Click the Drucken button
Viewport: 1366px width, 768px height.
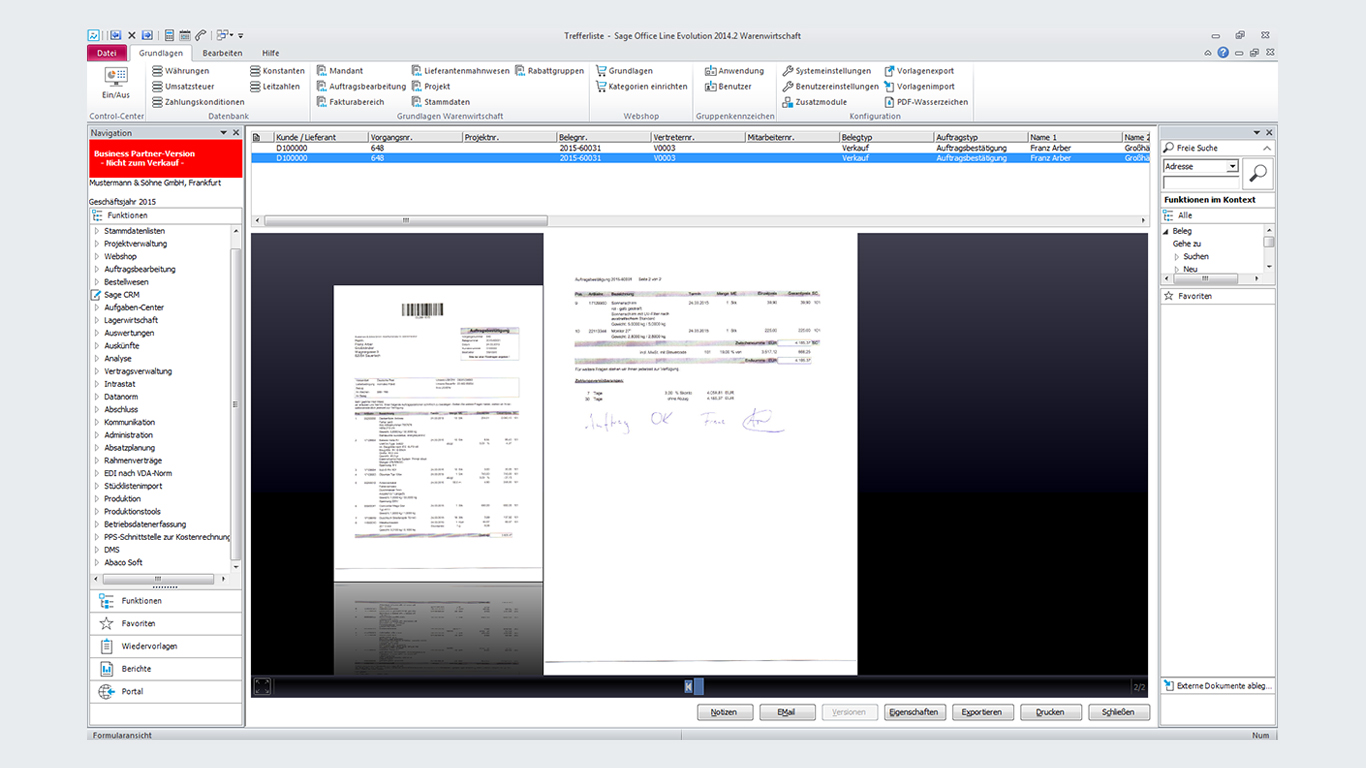(x=1051, y=712)
